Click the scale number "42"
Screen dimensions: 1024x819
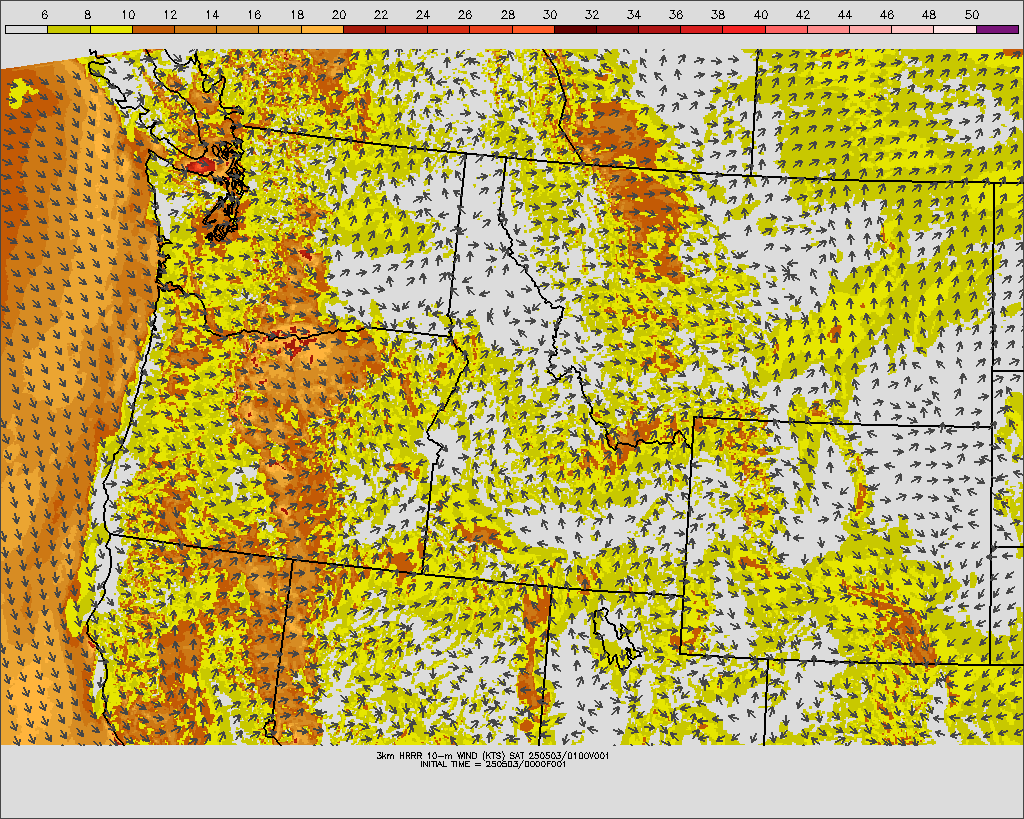[803, 15]
